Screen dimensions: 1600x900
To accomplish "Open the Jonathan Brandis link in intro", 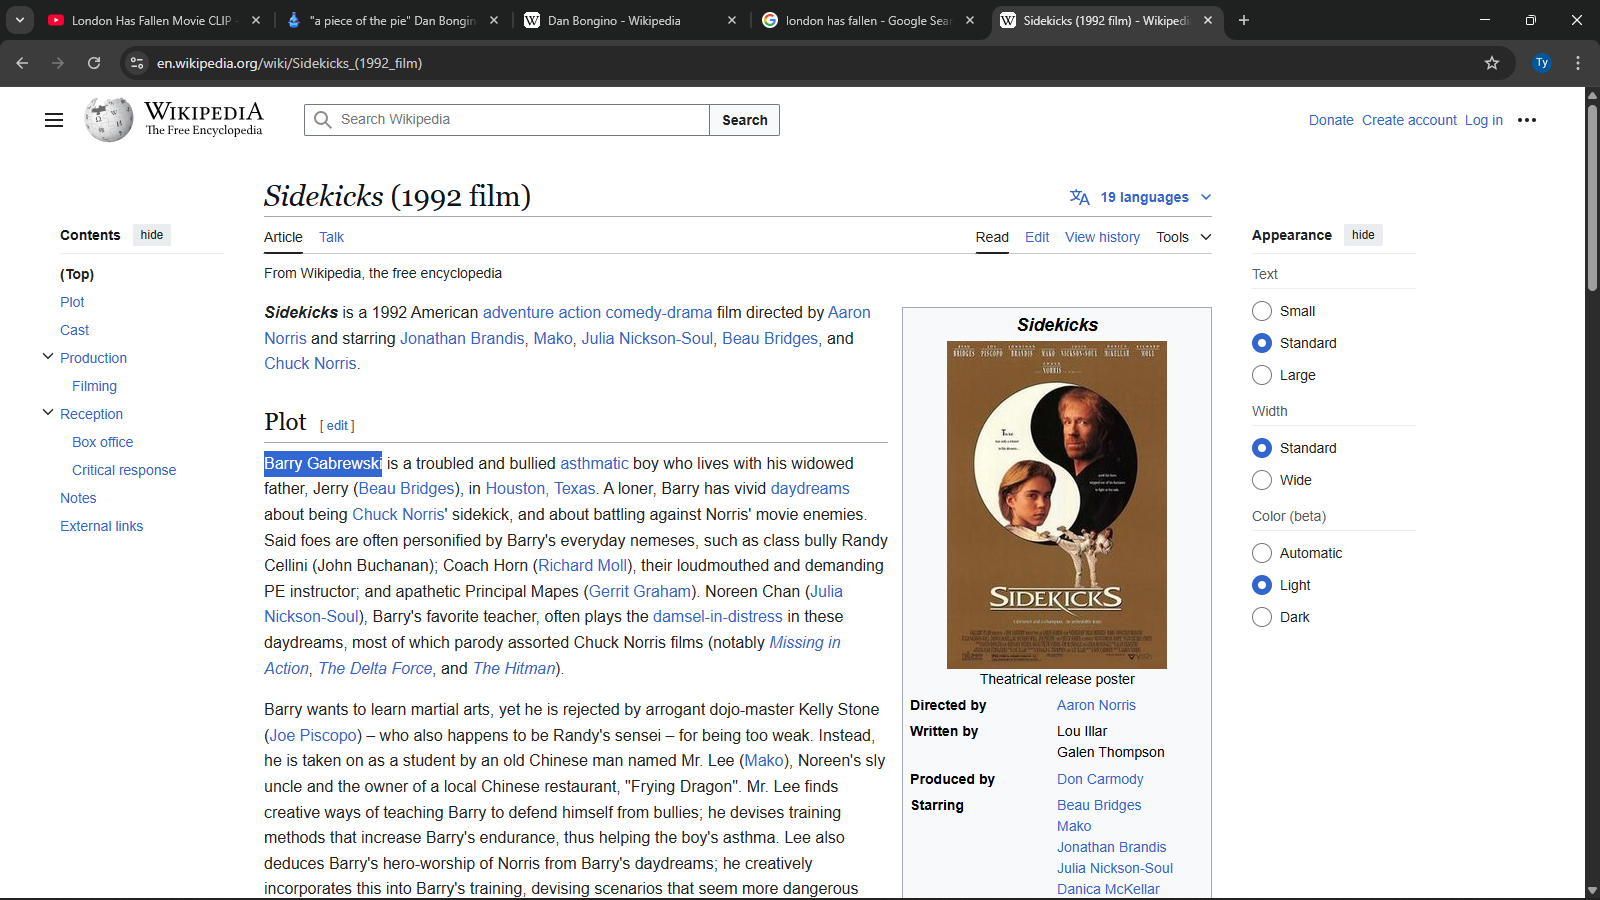I will pyautogui.click(x=462, y=338).
